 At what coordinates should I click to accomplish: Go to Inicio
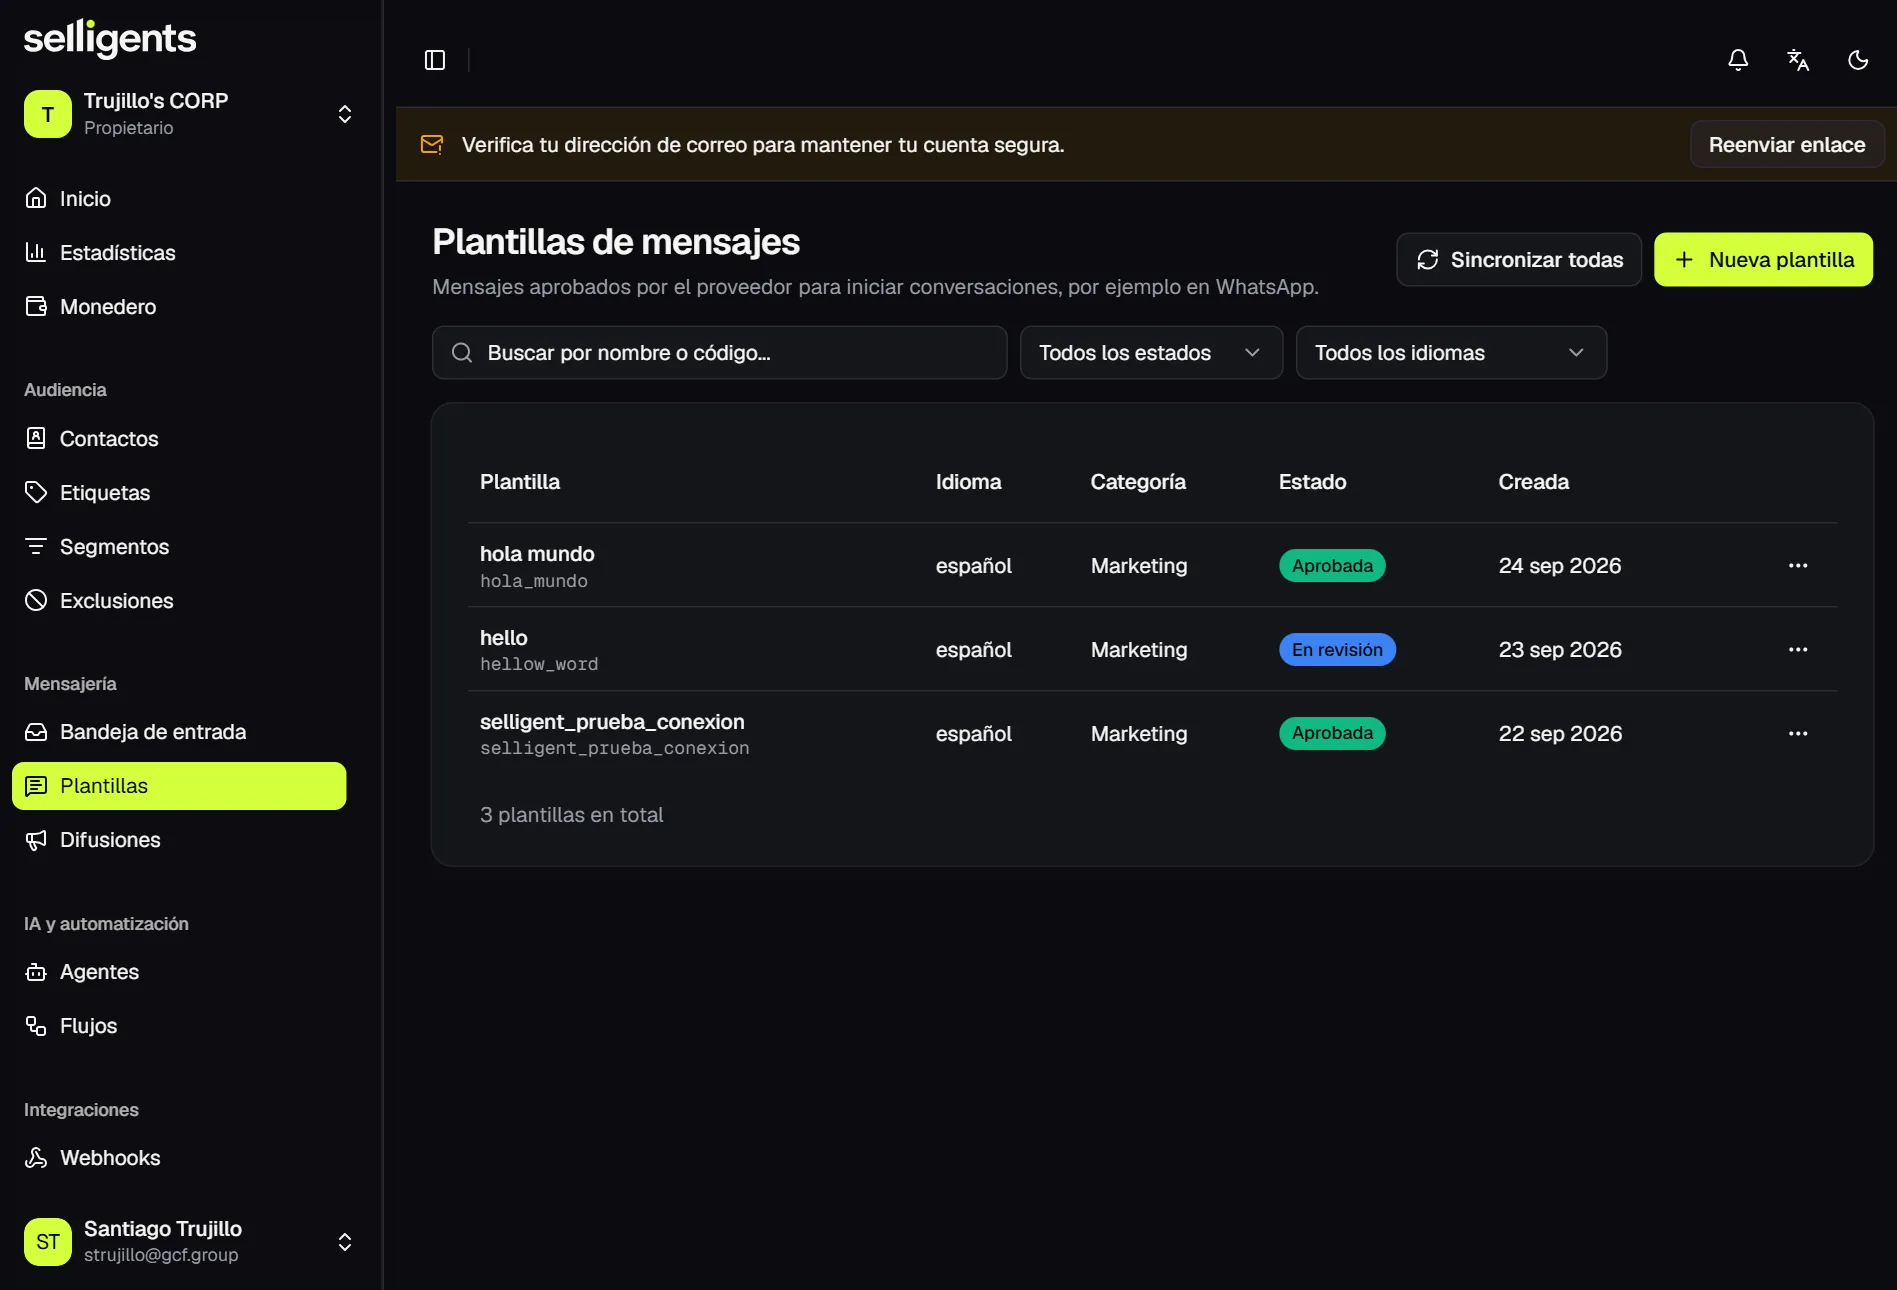click(x=179, y=199)
